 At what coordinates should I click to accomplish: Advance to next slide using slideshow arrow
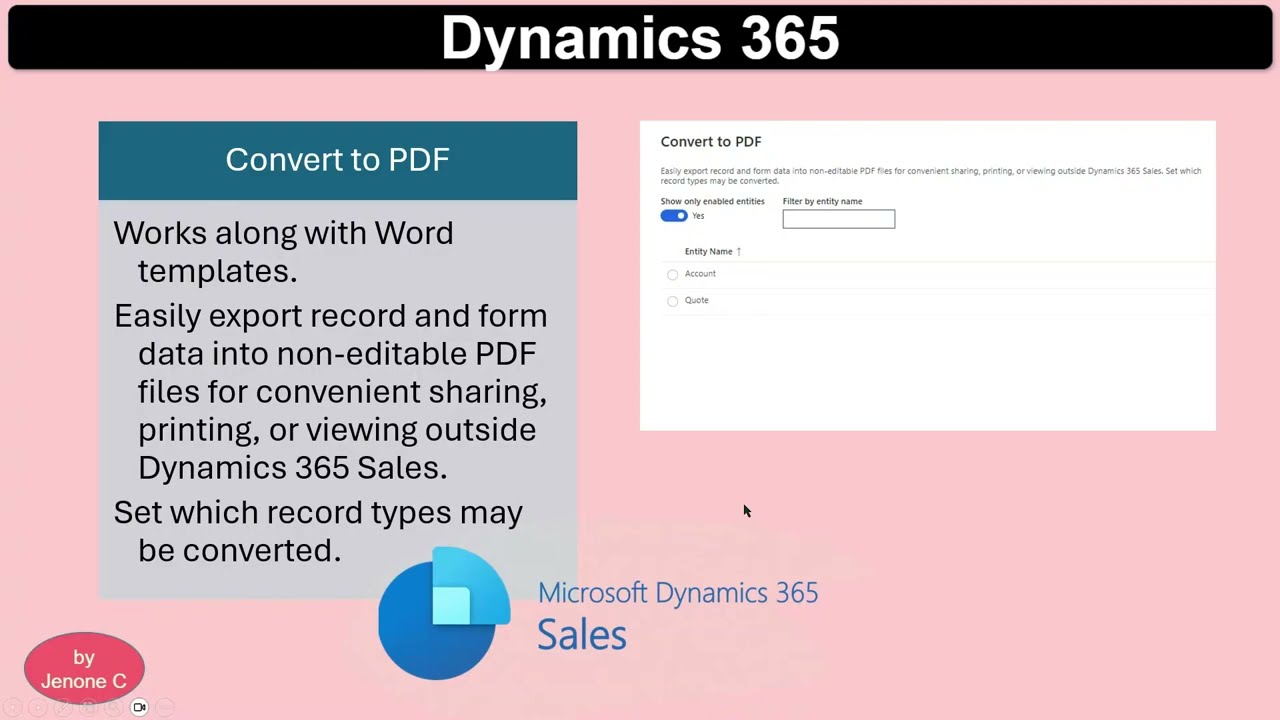tap(37, 707)
